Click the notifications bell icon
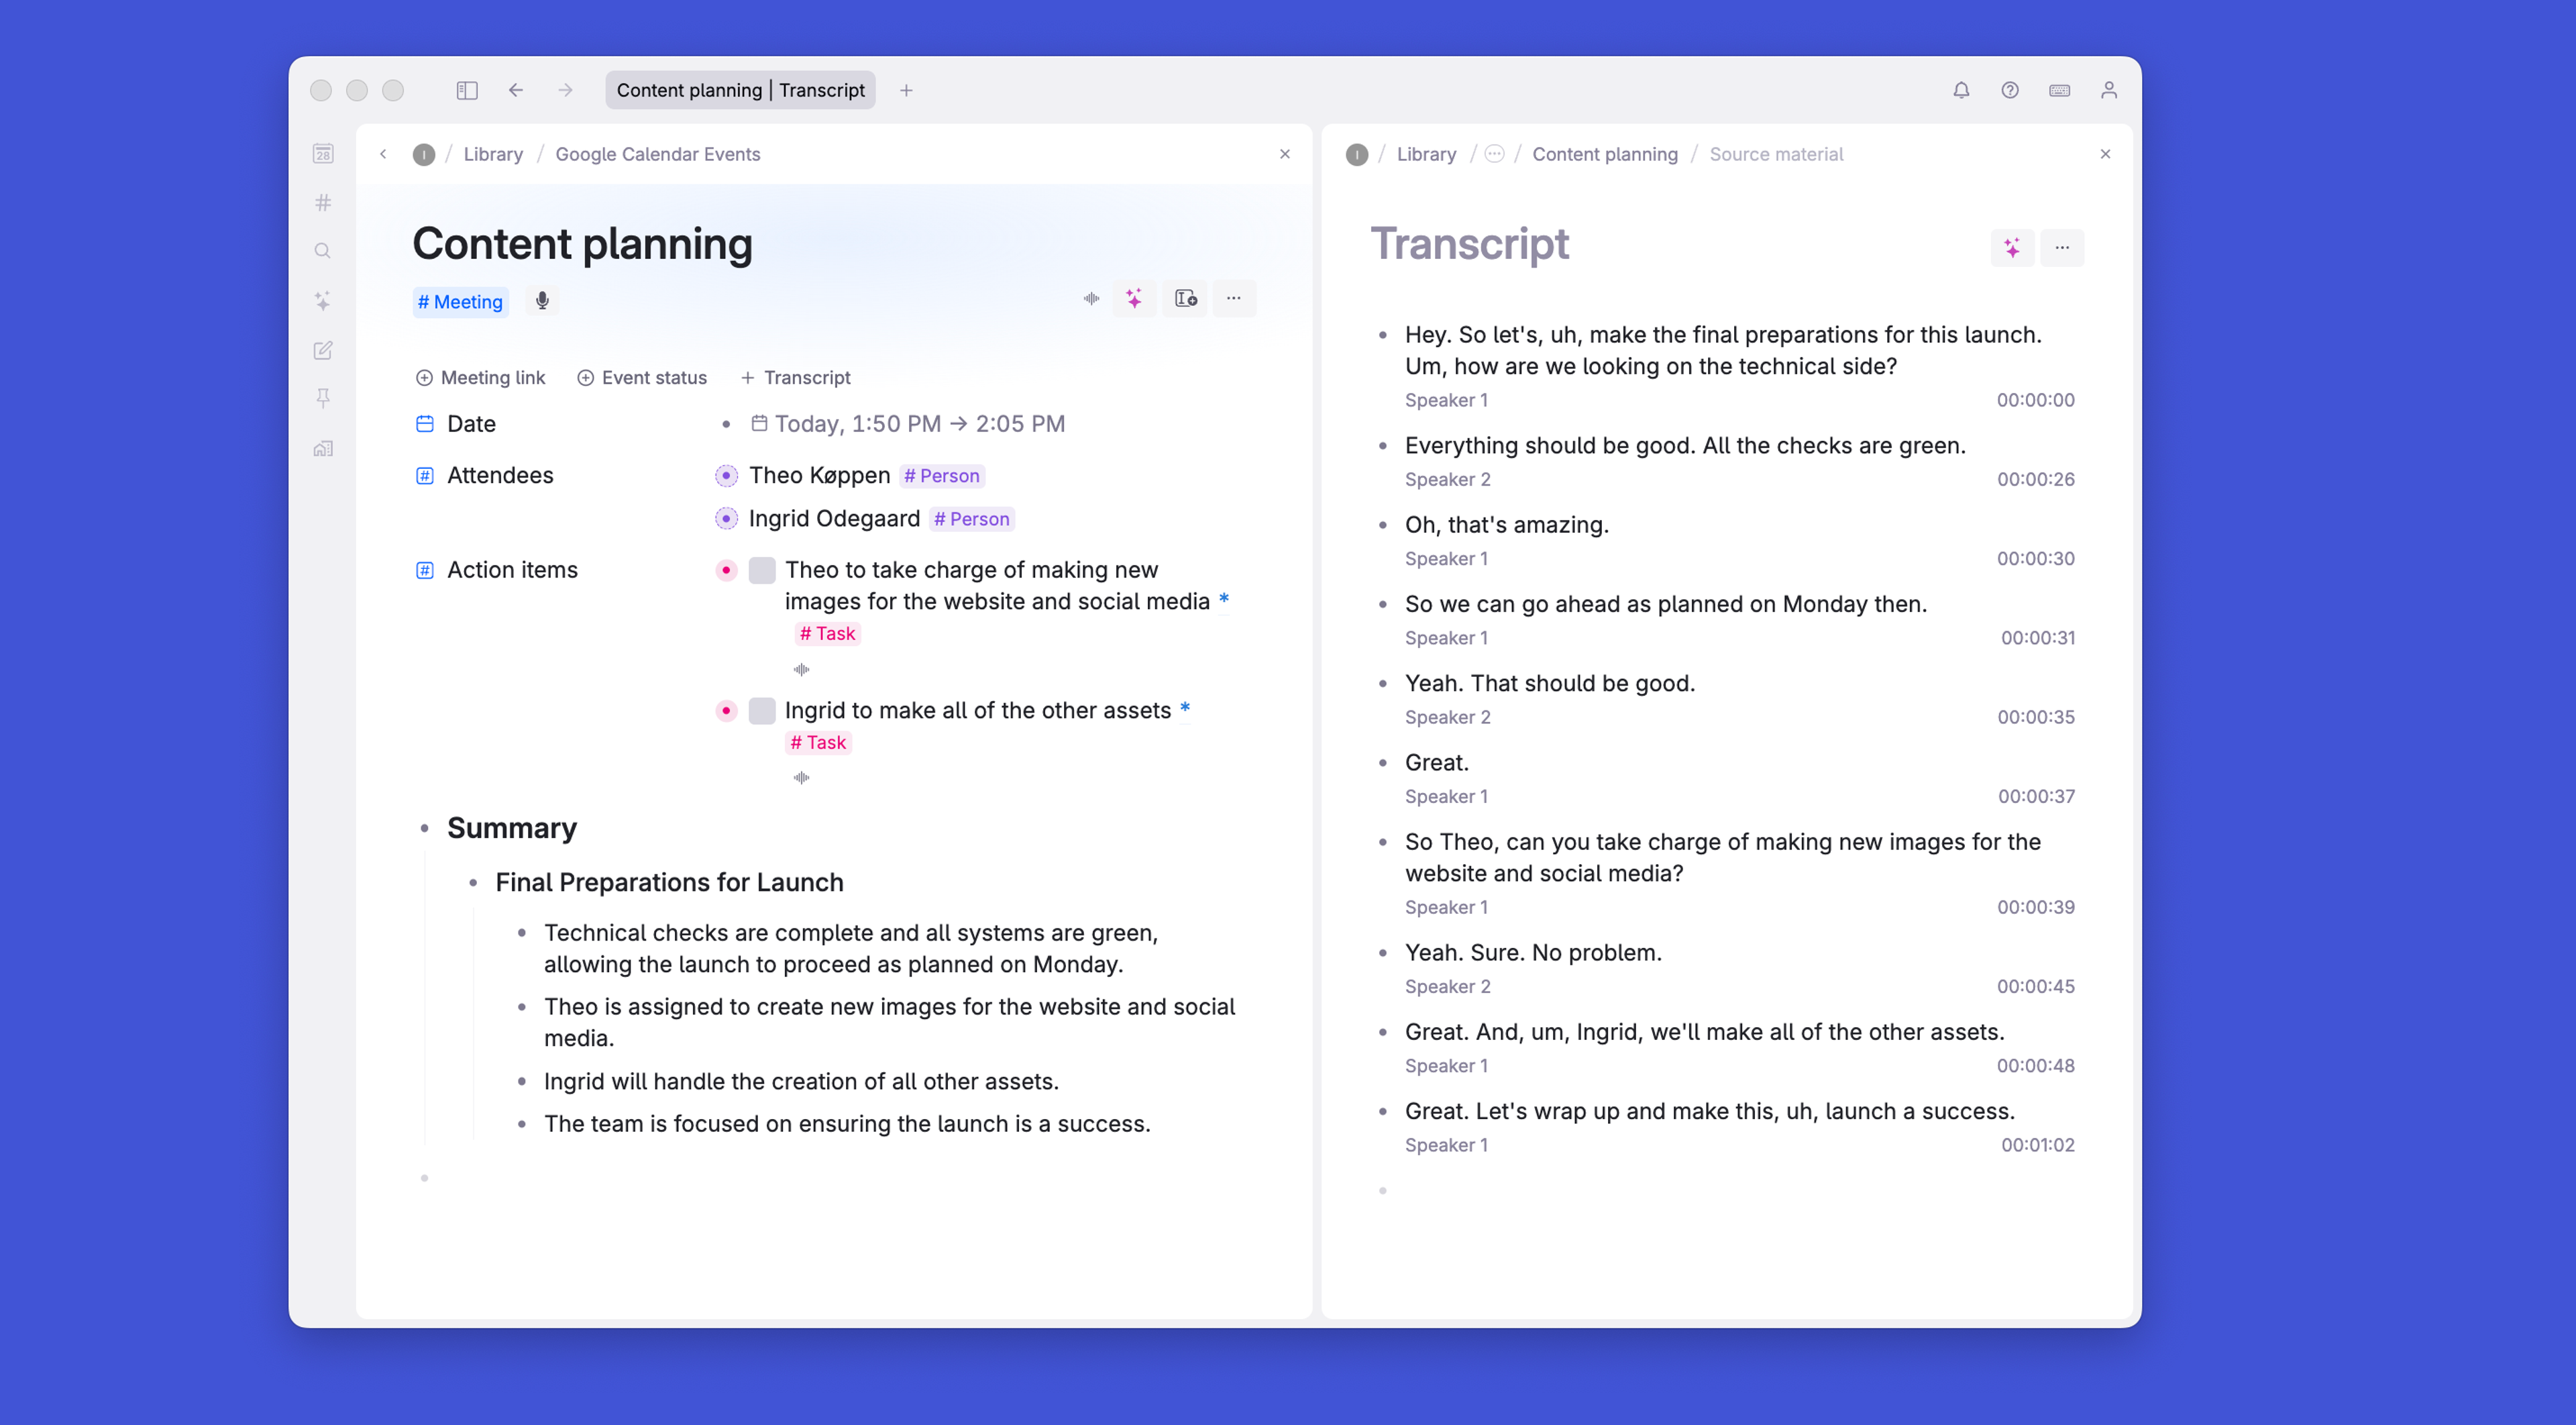The width and height of the screenshot is (2576, 1425). coord(1961,90)
